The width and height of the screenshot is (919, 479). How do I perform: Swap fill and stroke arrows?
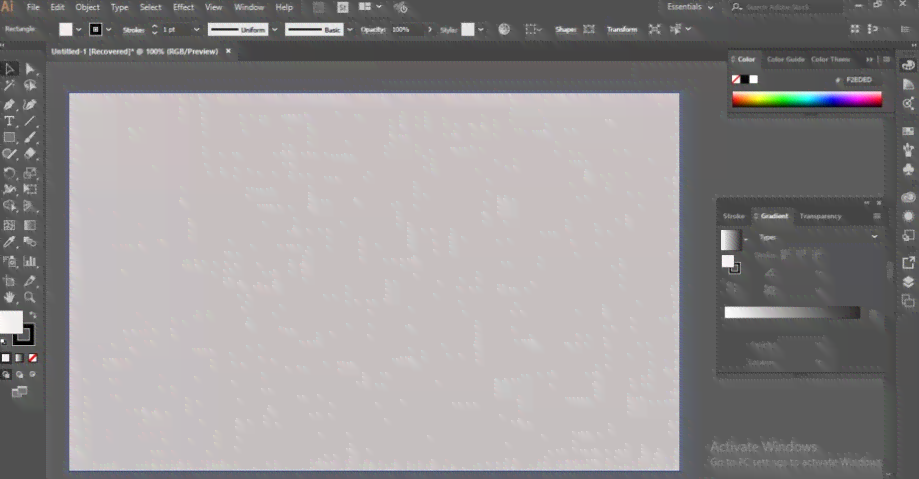coord(32,315)
